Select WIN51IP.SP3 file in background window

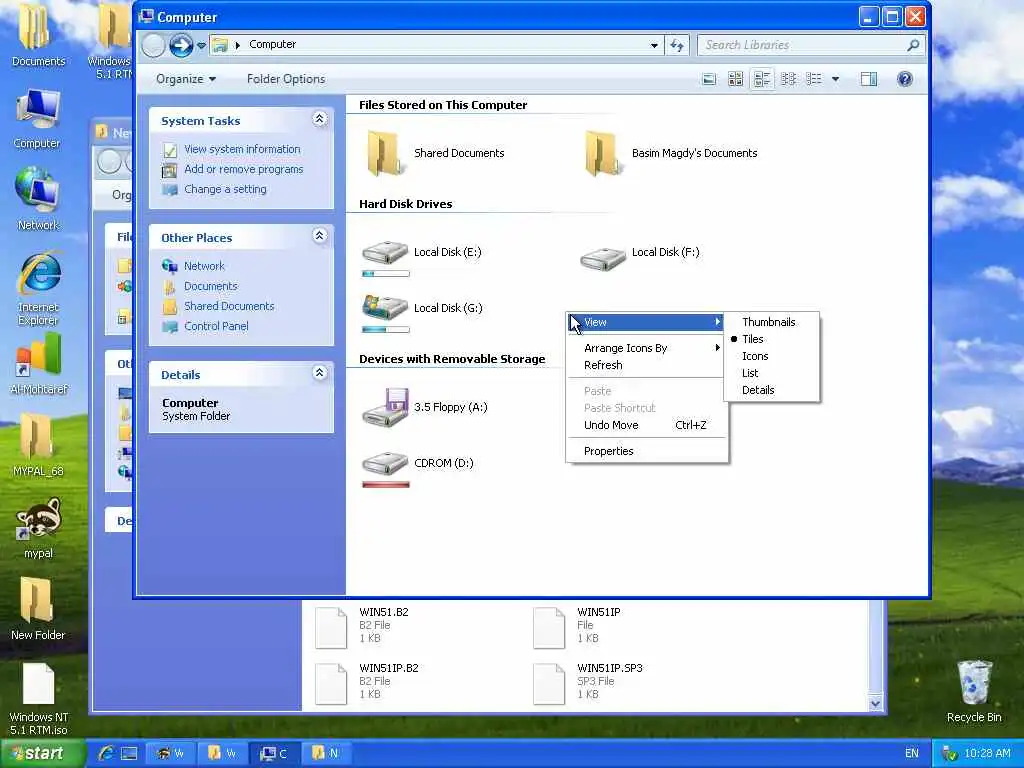pyautogui.click(x=588, y=683)
